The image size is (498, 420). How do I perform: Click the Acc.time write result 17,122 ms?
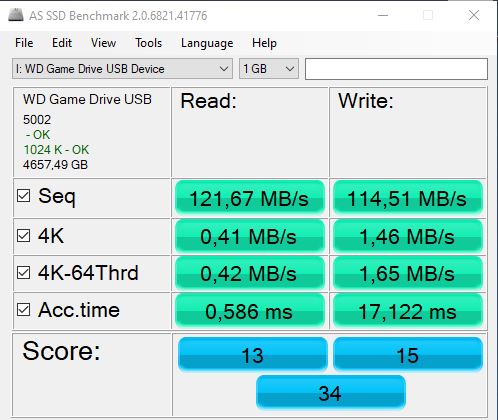(x=408, y=311)
